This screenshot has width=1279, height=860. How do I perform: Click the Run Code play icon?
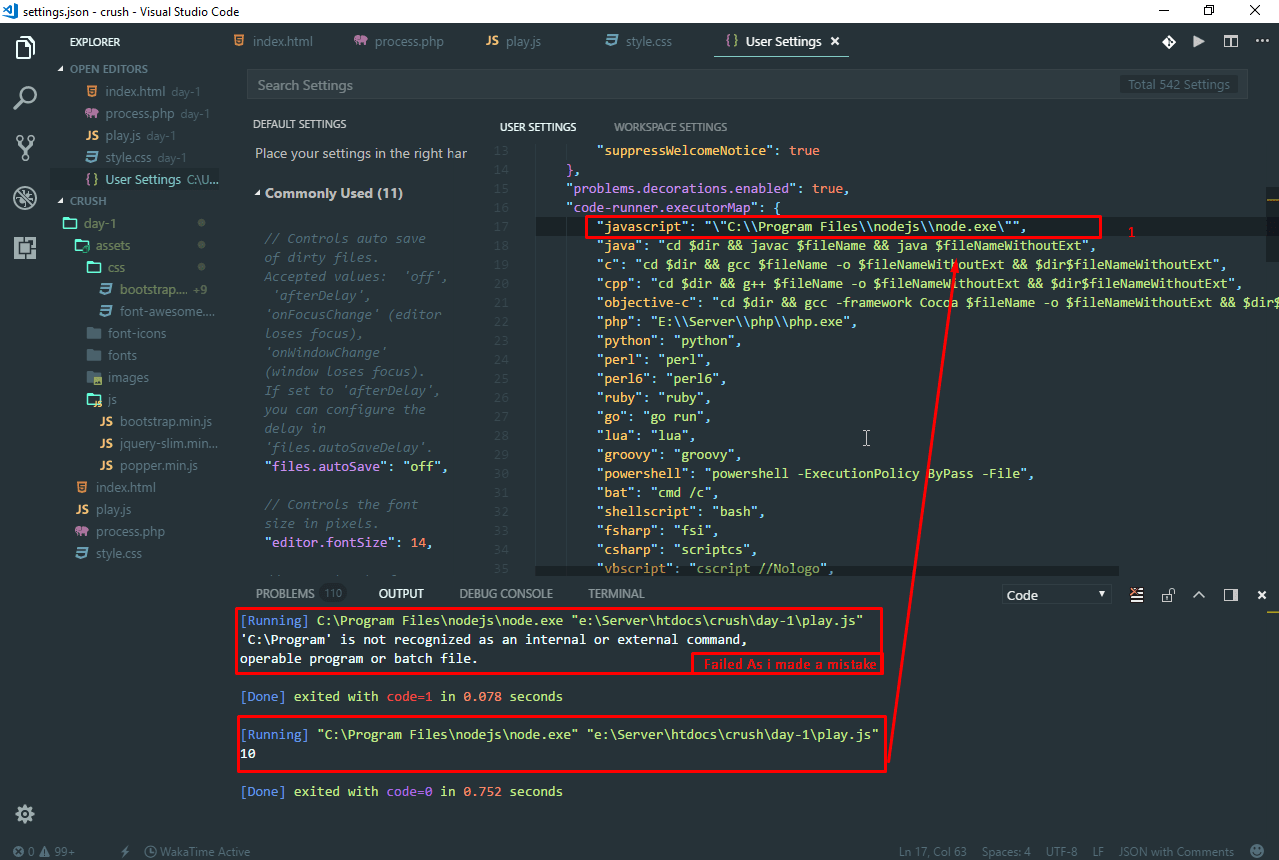pos(1198,42)
